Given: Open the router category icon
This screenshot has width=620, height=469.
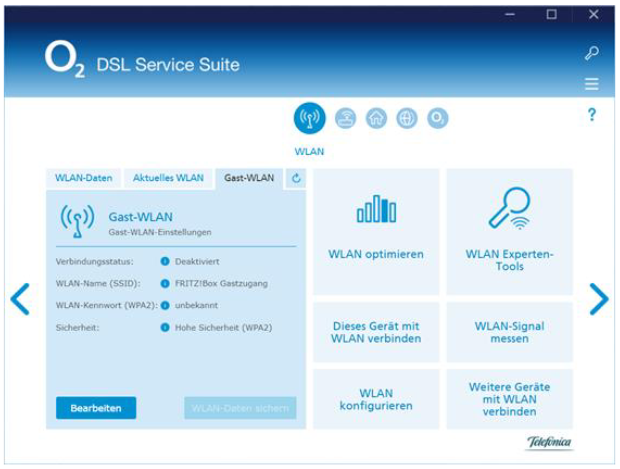Looking at the screenshot, I should [x=346, y=118].
